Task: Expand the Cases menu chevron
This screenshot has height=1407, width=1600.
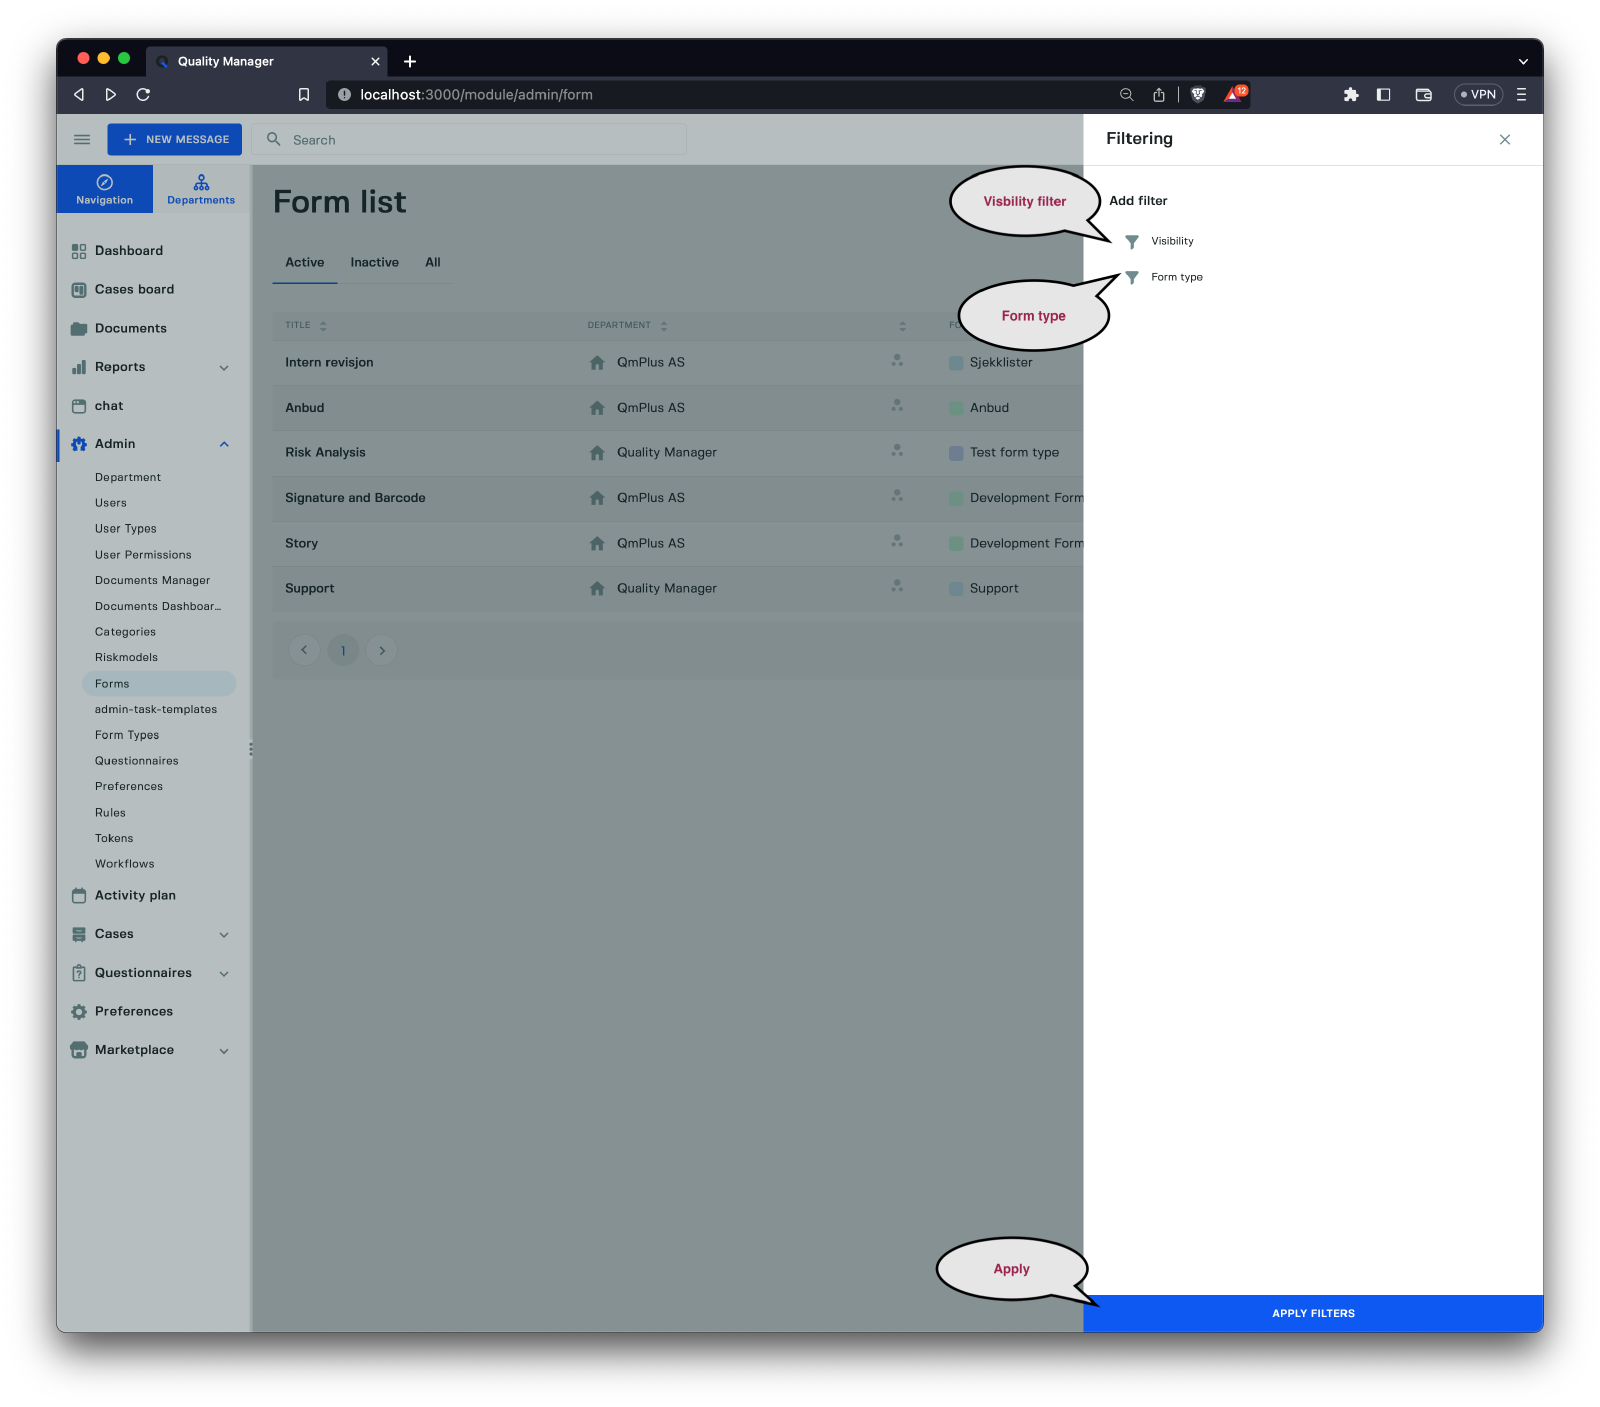Action: click(x=224, y=935)
